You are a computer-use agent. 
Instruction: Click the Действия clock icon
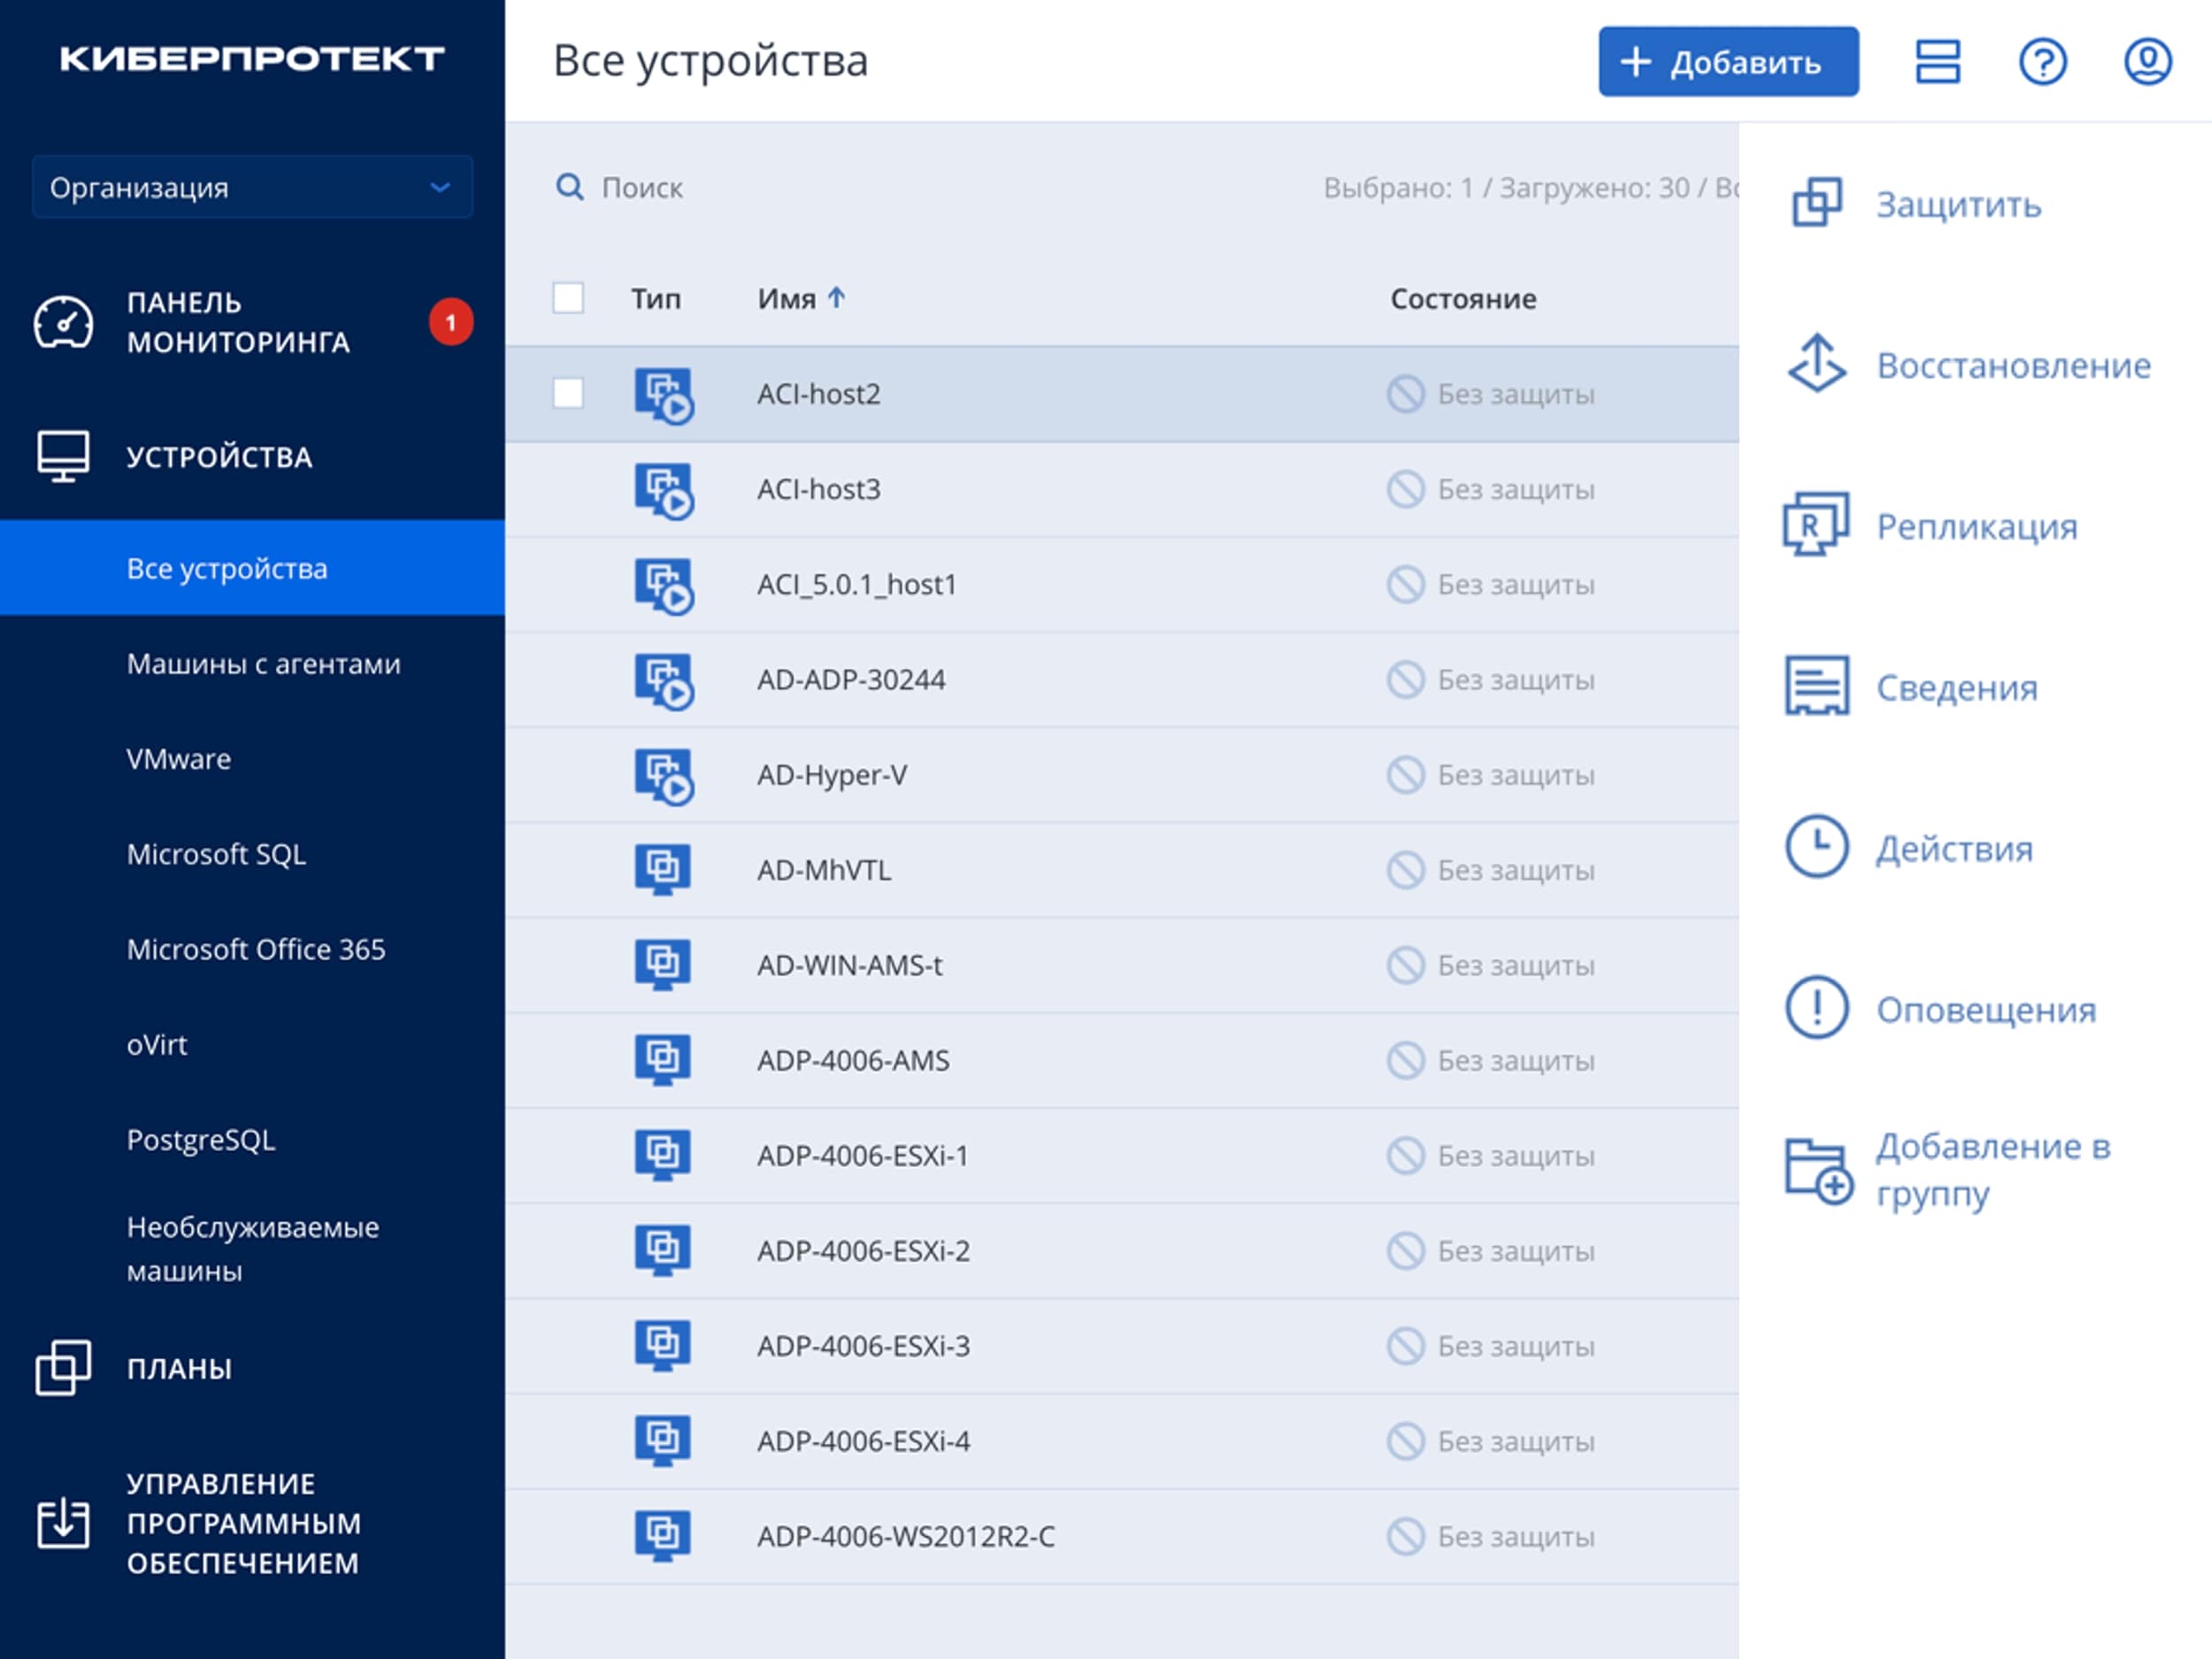tap(1816, 848)
